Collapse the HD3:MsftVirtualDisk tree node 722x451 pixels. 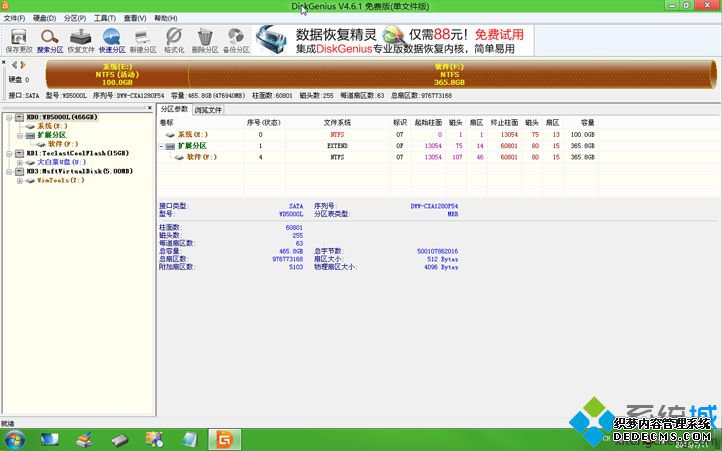[9, 171]
